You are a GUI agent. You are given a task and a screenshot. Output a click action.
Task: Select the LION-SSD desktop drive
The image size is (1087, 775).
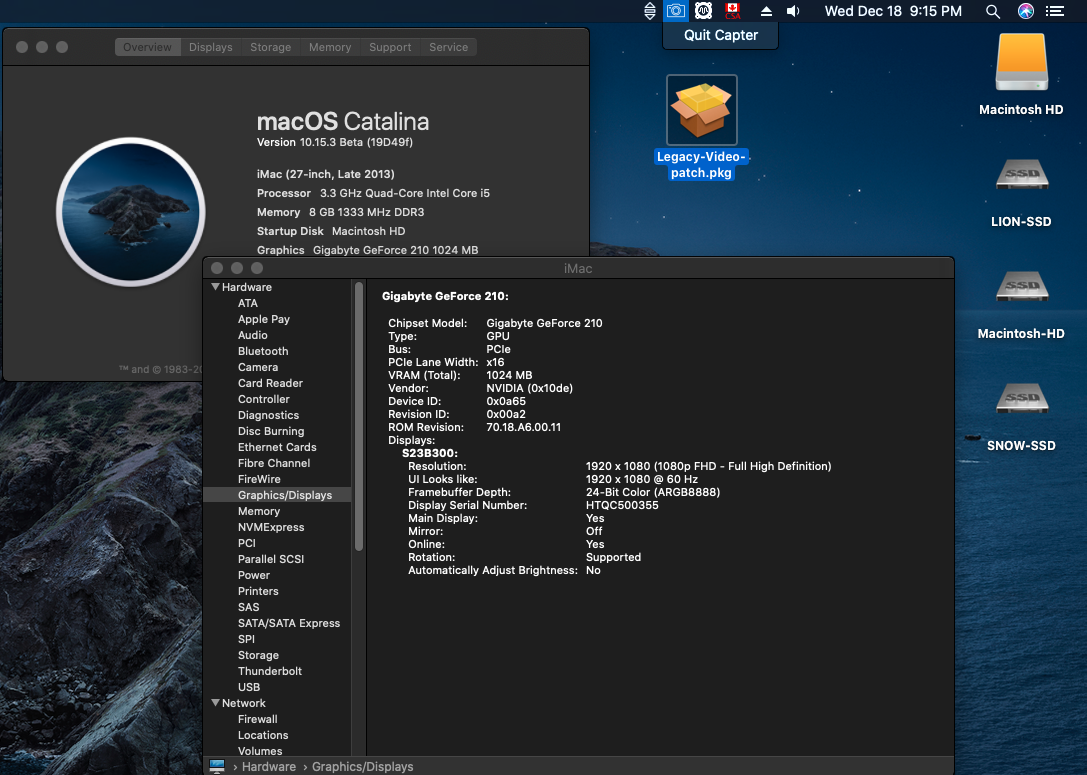pyautogui.click(x=1021, y=192)
